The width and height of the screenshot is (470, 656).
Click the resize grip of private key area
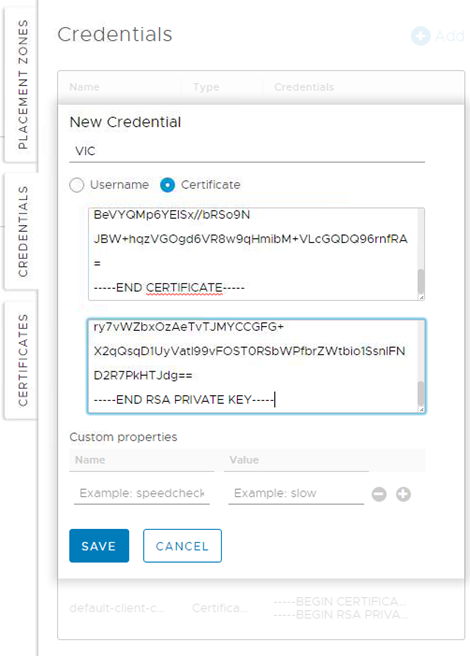coord(421,409)
